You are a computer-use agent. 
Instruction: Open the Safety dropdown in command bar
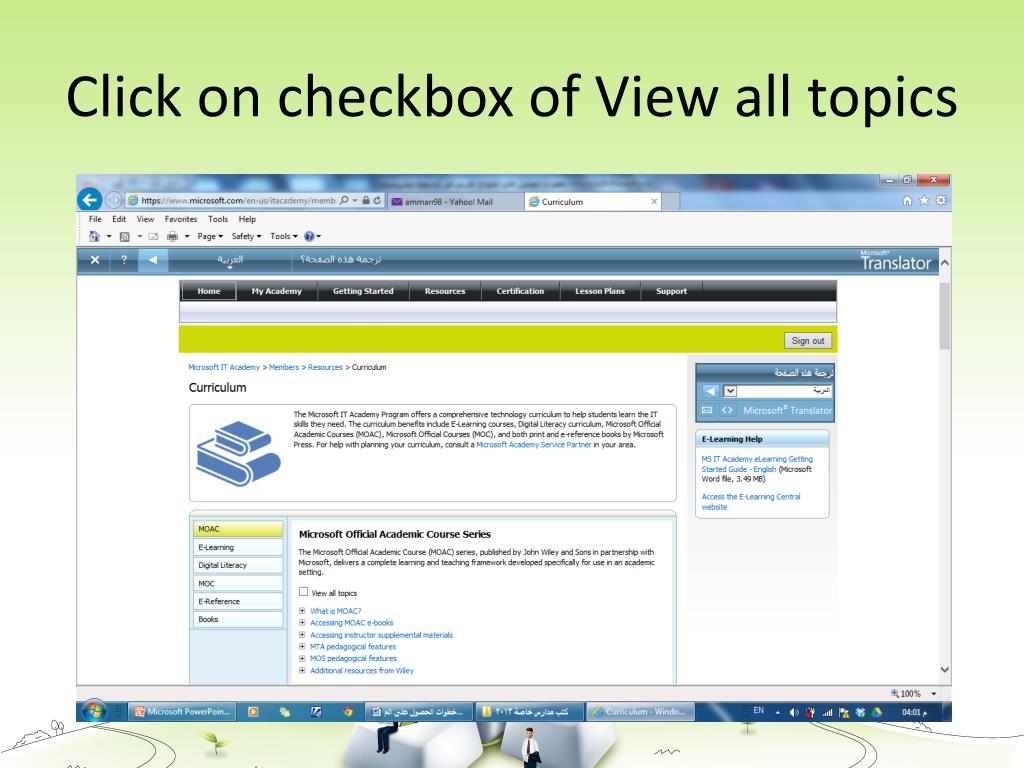246,236
